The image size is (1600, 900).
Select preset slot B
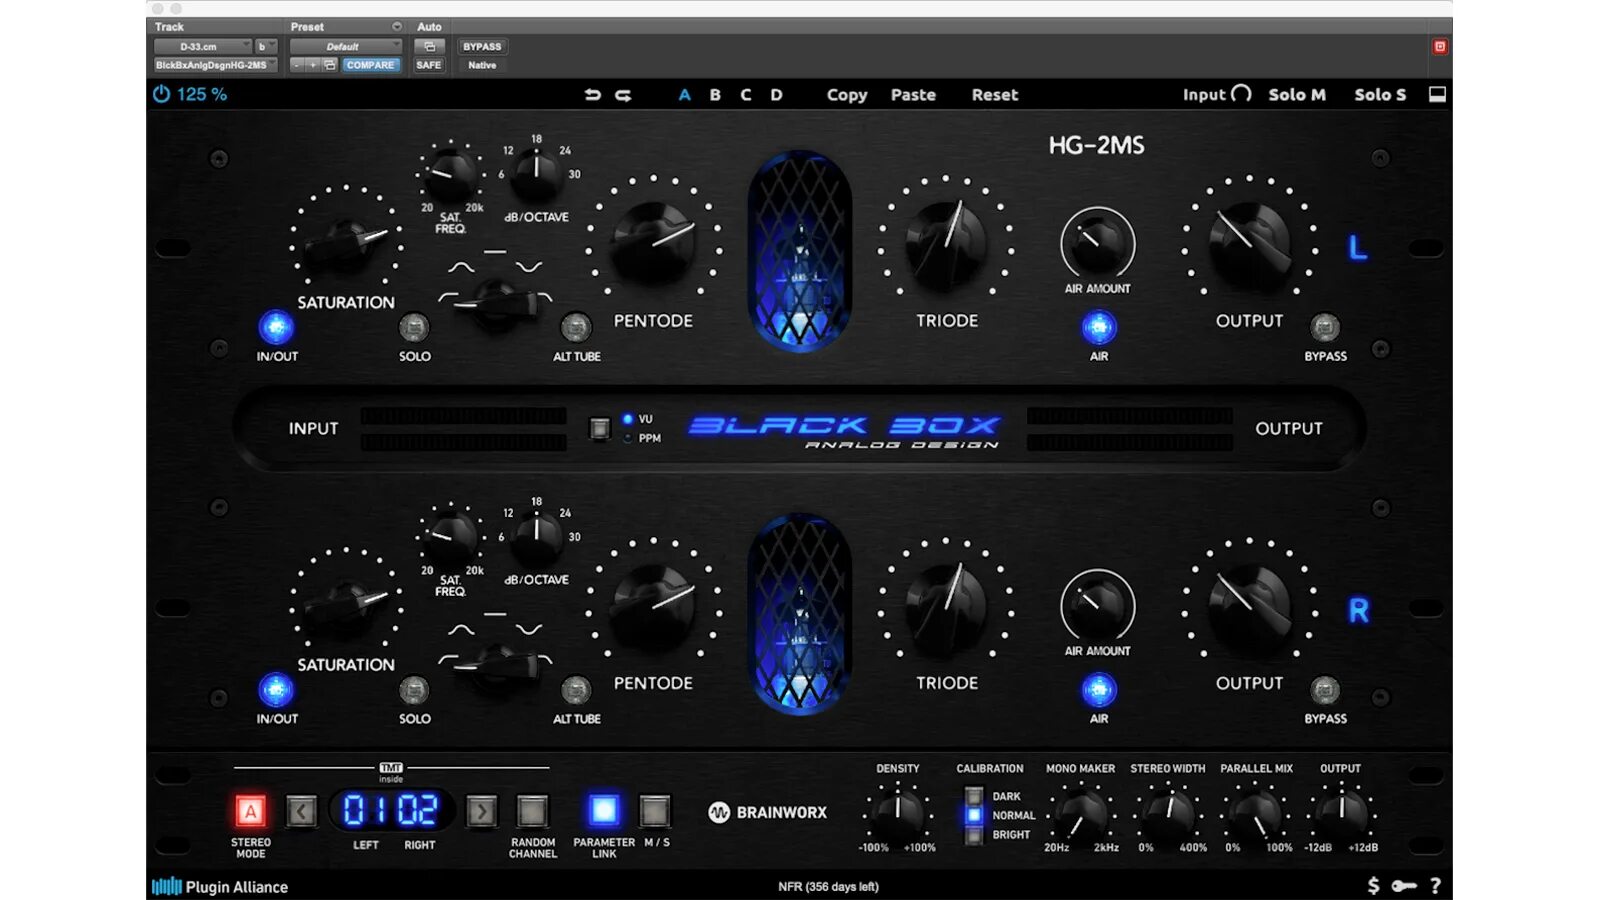coord(715,94)
